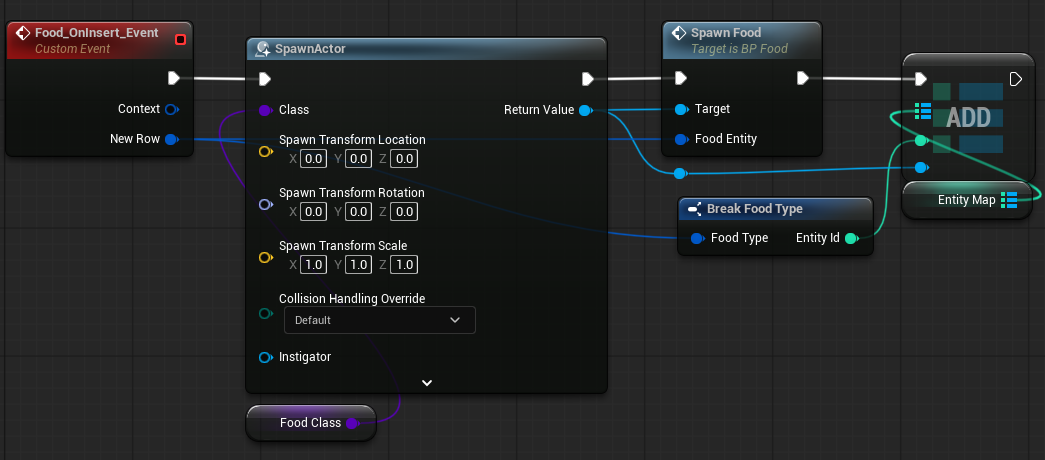The image size is (1045, 460).
Task: Click Spawn Transform Location X field
Action: tap(314, 158)
